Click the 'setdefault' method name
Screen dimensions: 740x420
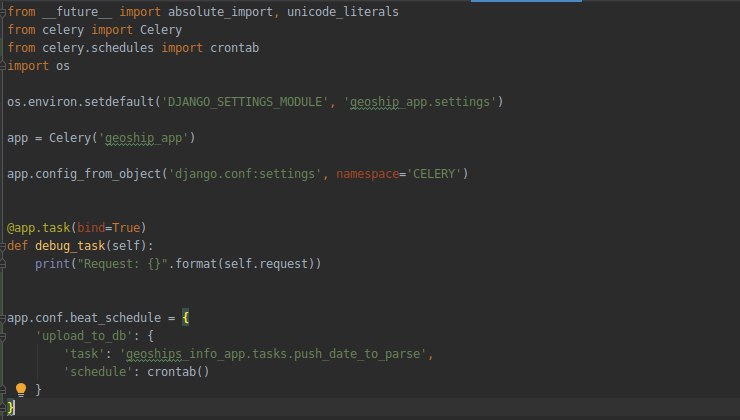119,102
